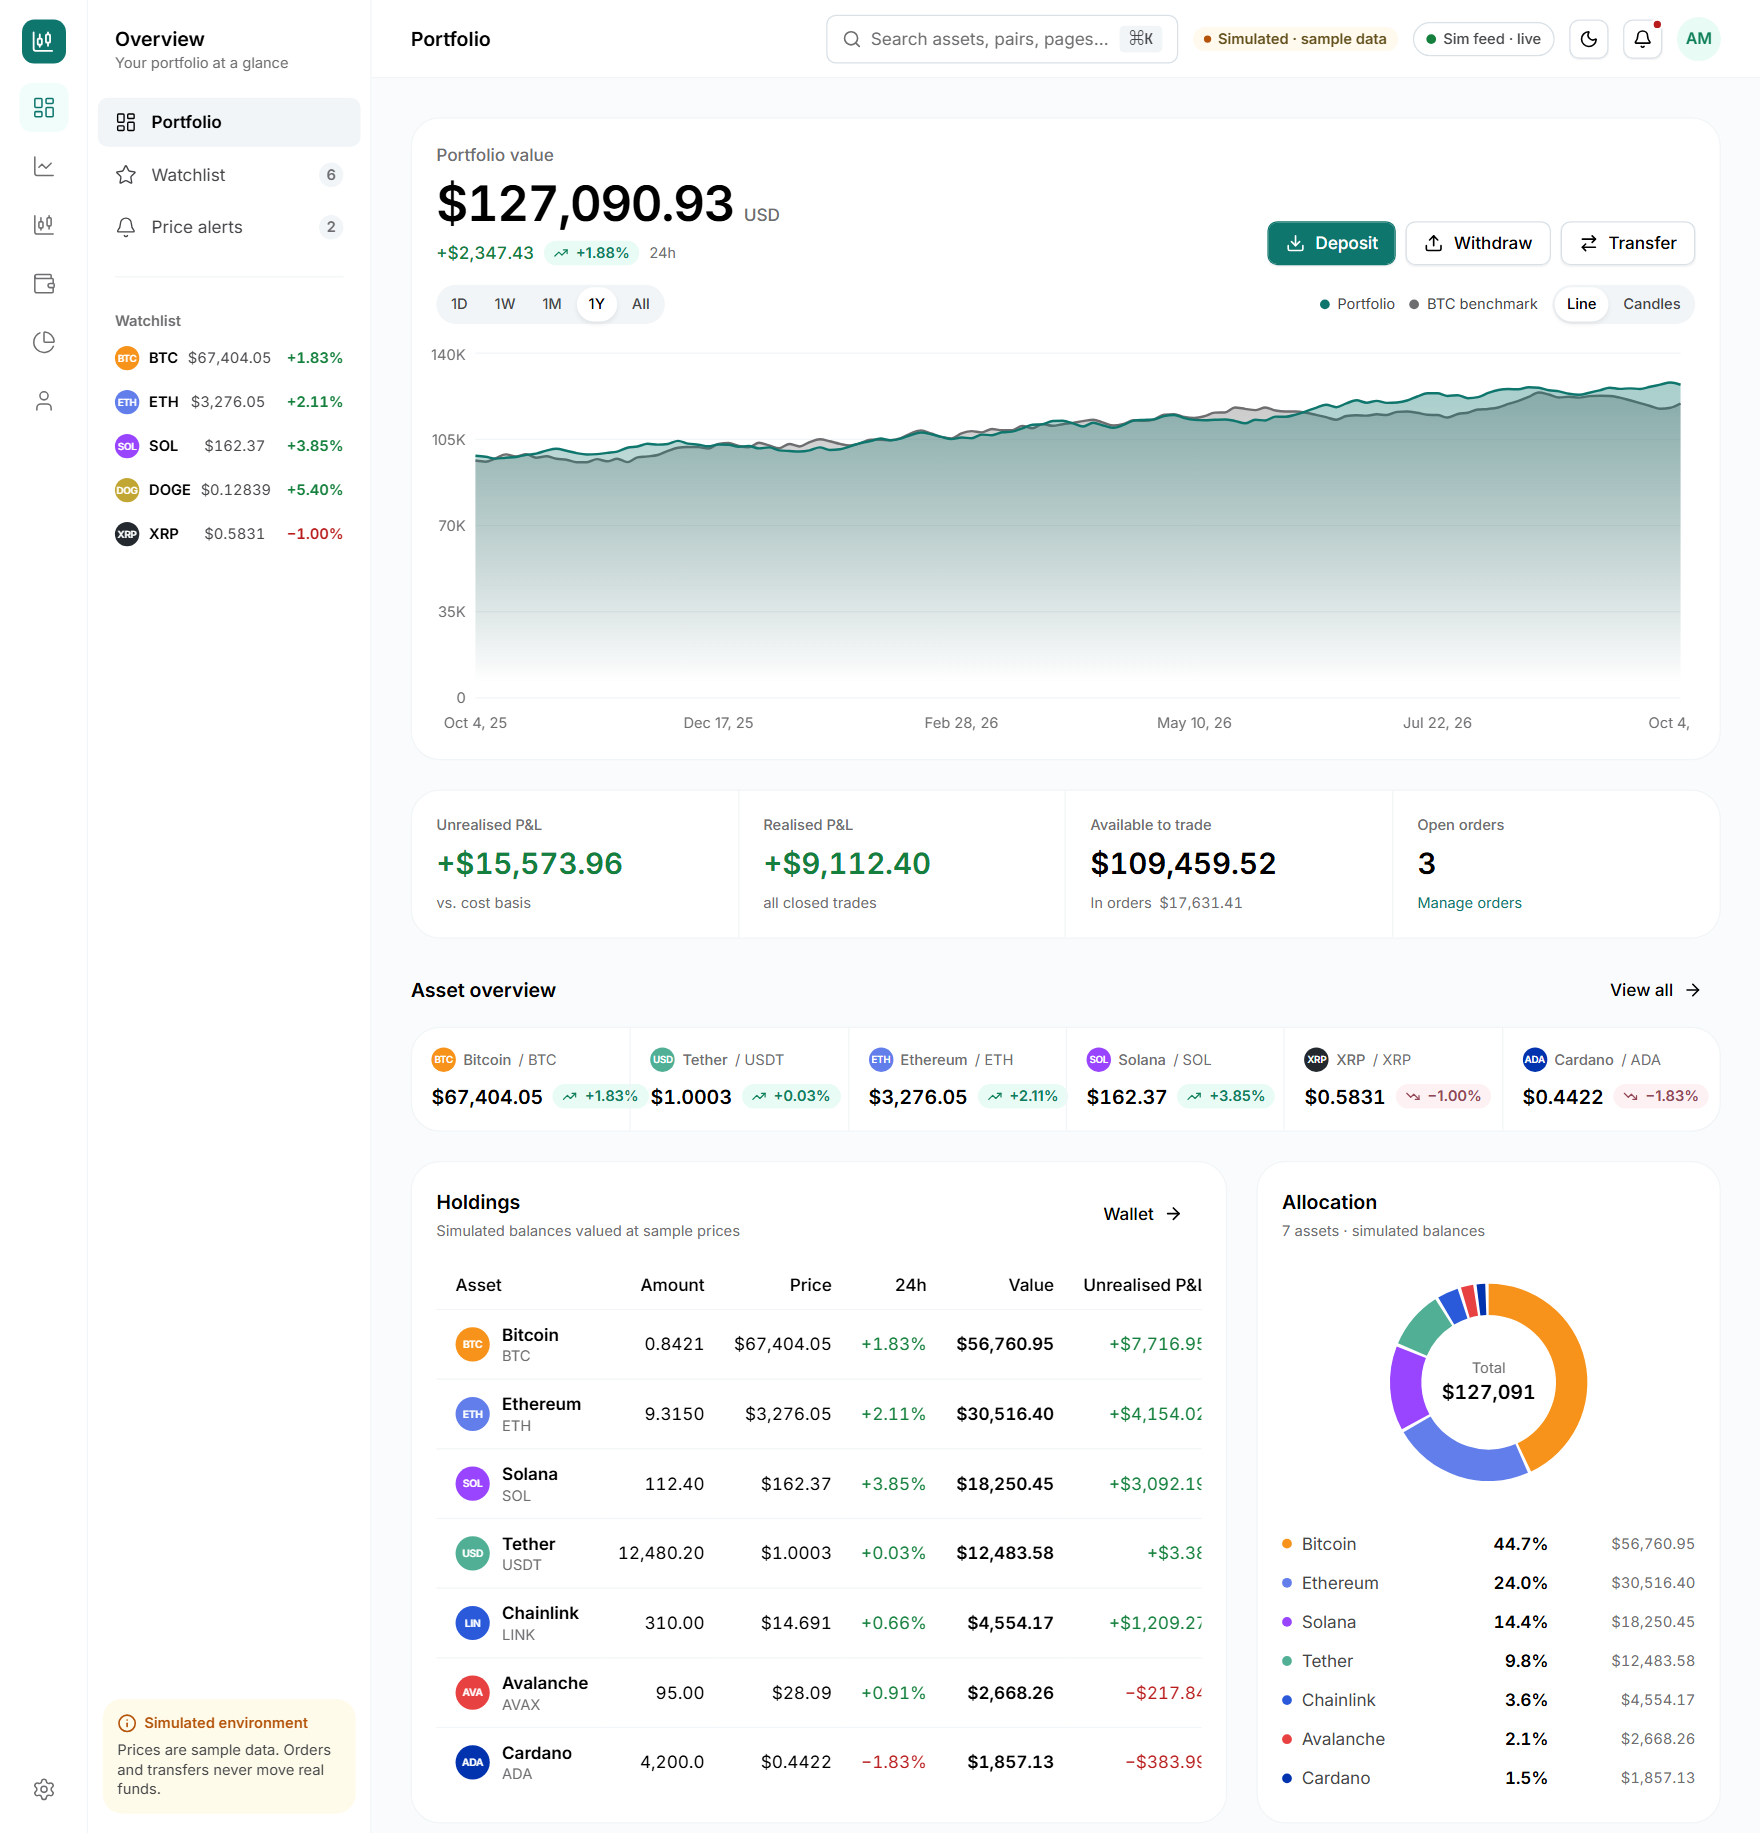Select the Line chart view

[x=1581, y=304]
